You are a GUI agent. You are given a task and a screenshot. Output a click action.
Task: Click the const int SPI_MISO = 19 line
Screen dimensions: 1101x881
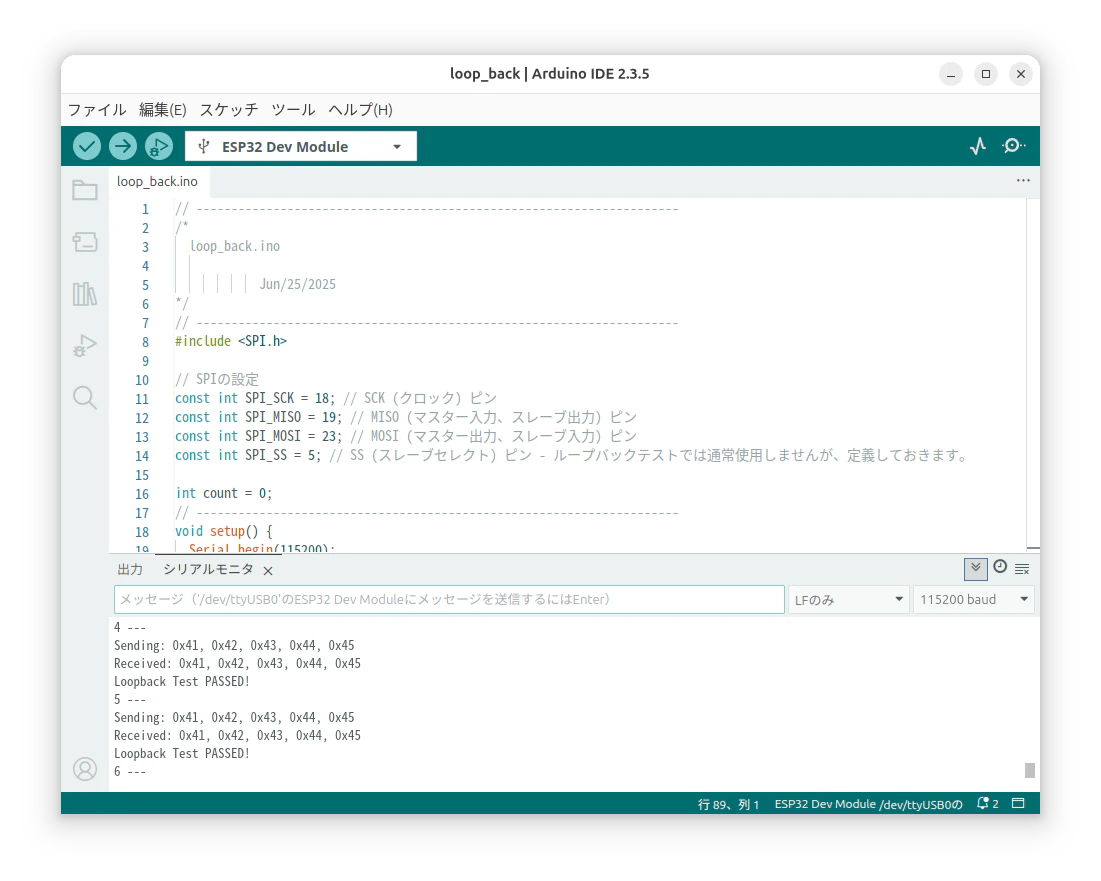point(406,417)
